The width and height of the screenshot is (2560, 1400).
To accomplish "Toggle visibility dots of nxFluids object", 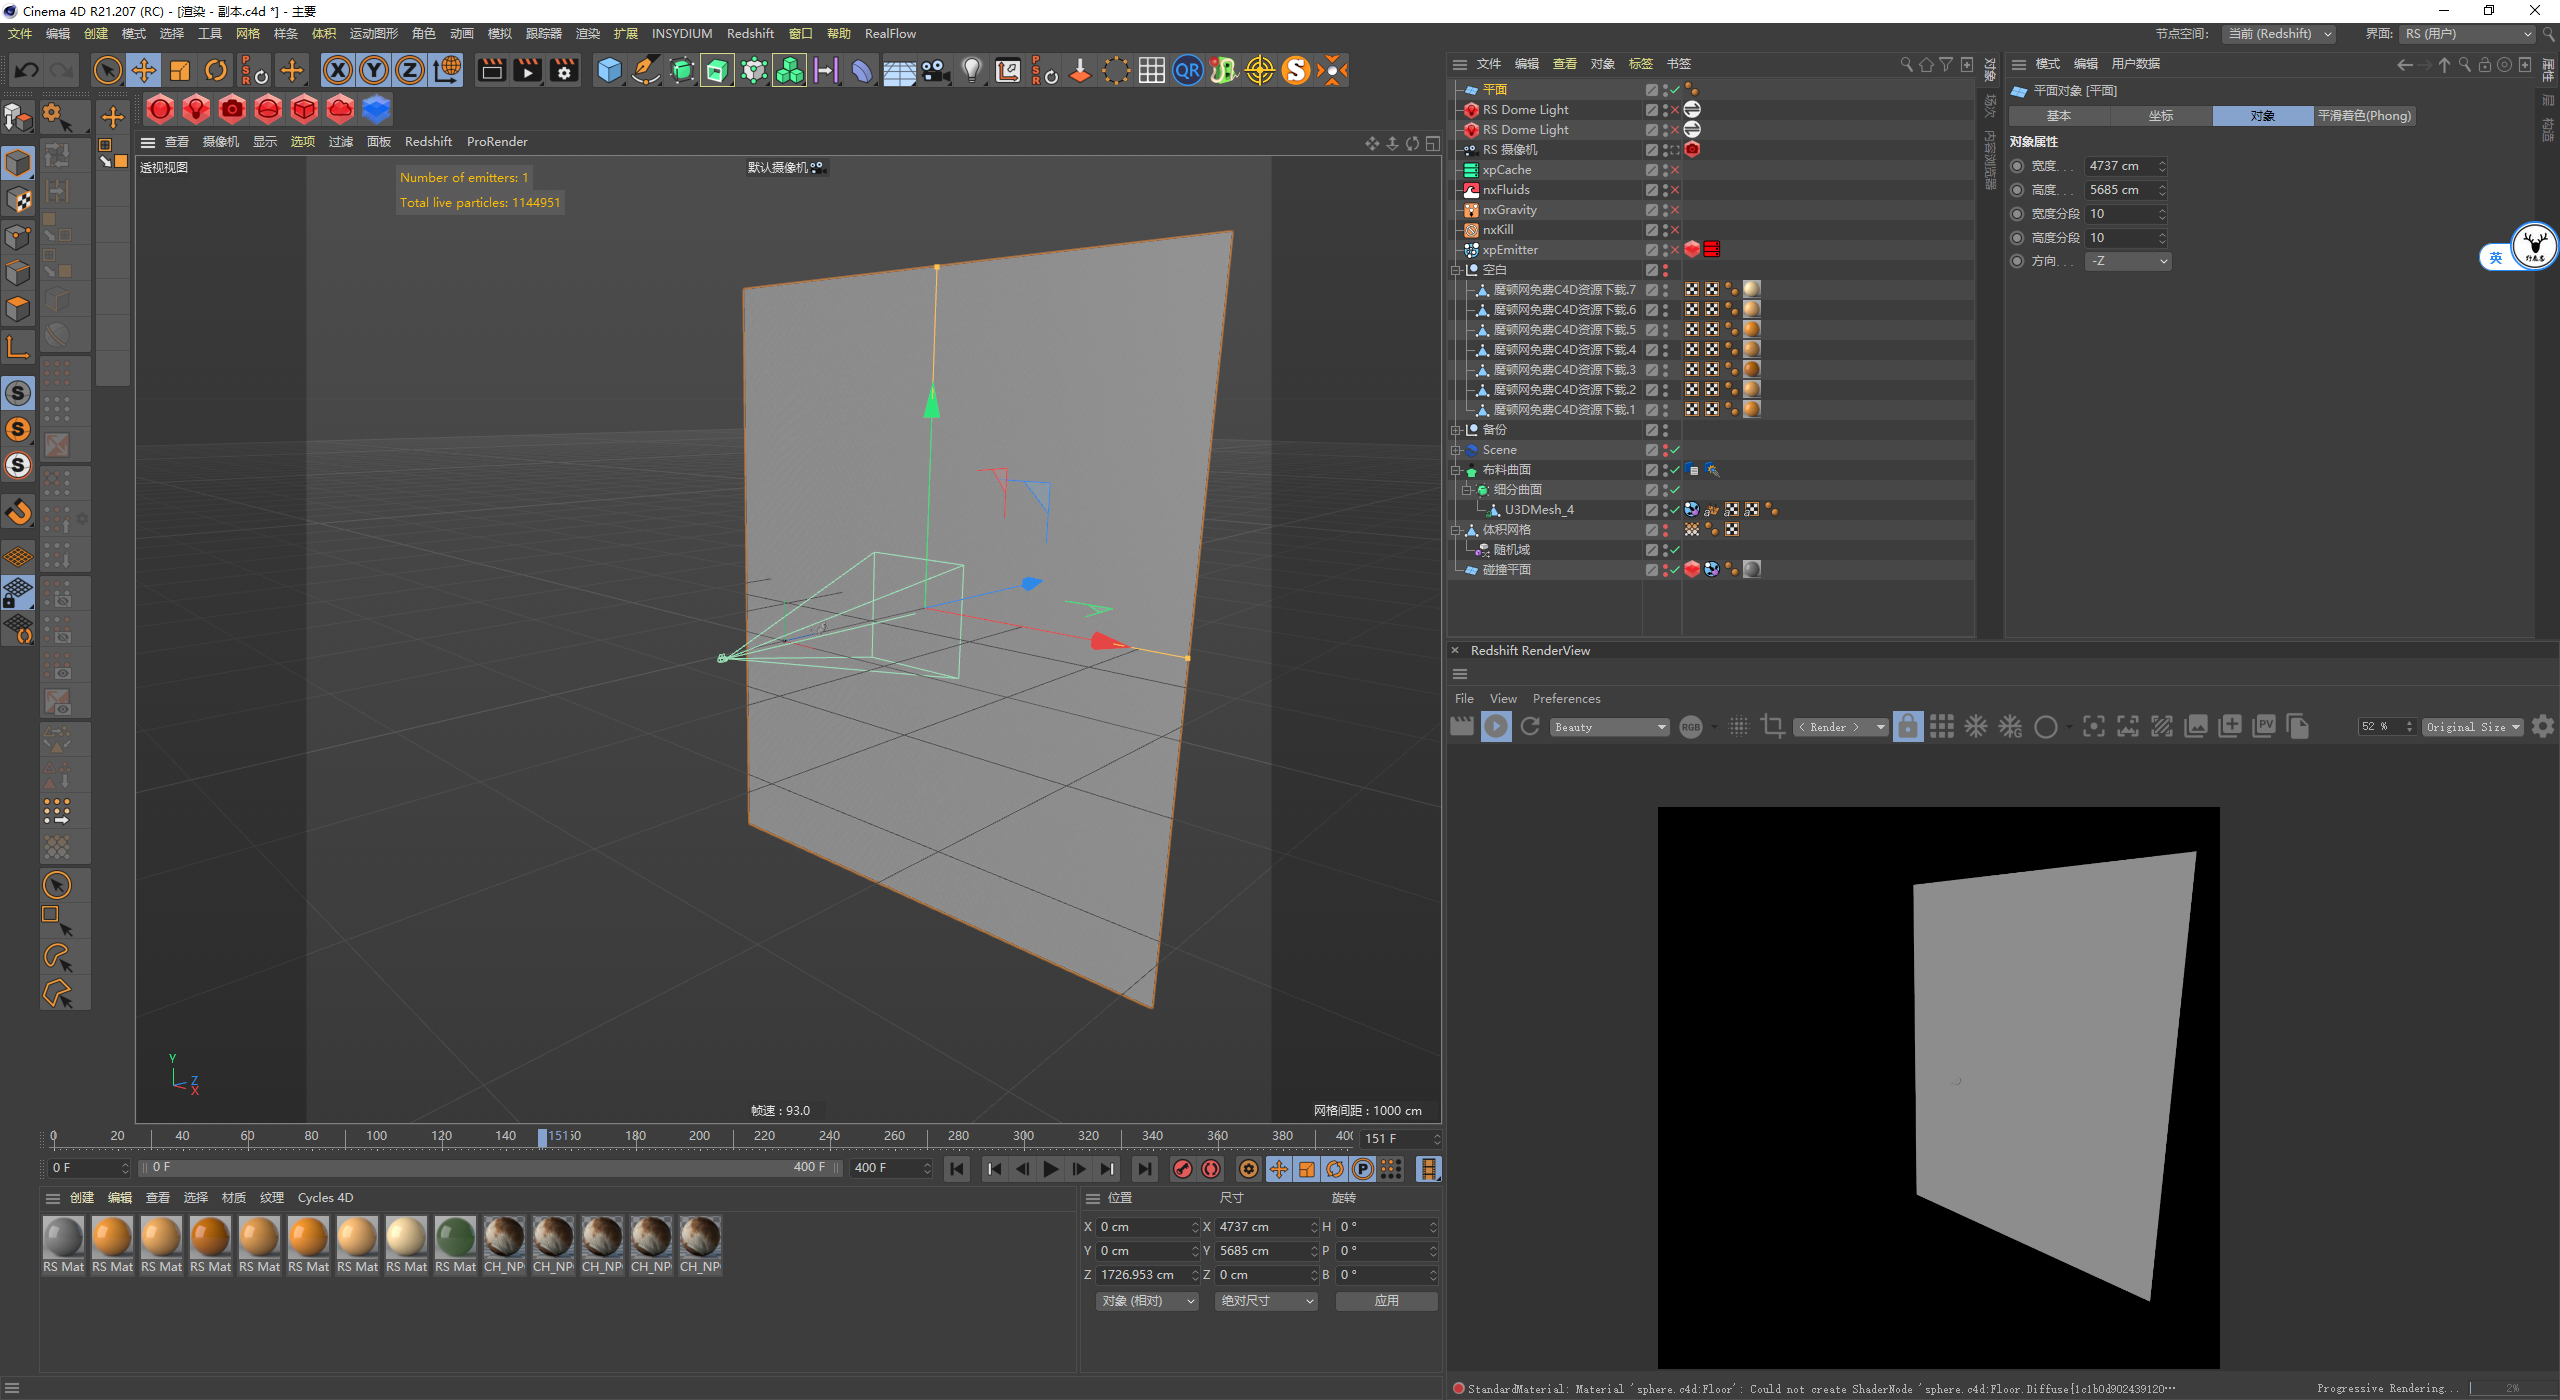I will (1665, 190).
